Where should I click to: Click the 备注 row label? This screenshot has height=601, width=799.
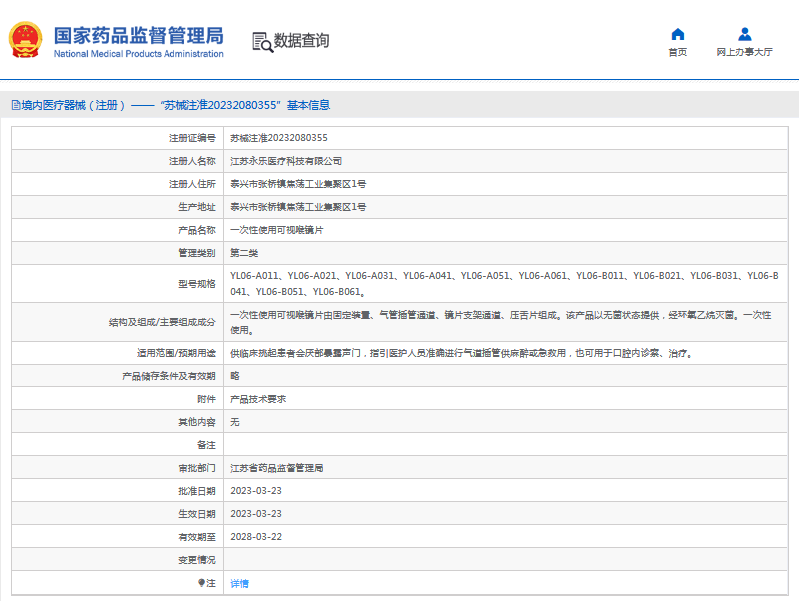[206, 445]
